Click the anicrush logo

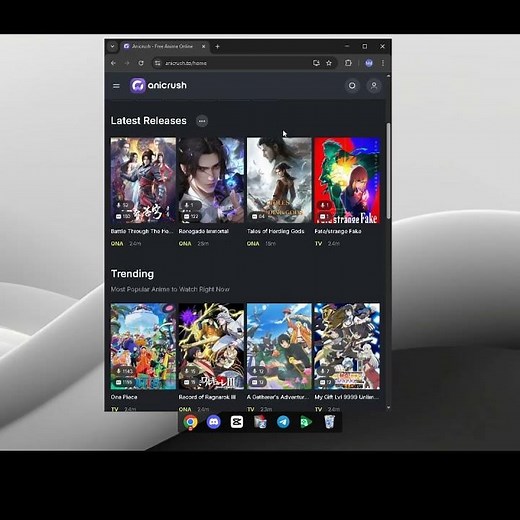[x=158, y=86]
